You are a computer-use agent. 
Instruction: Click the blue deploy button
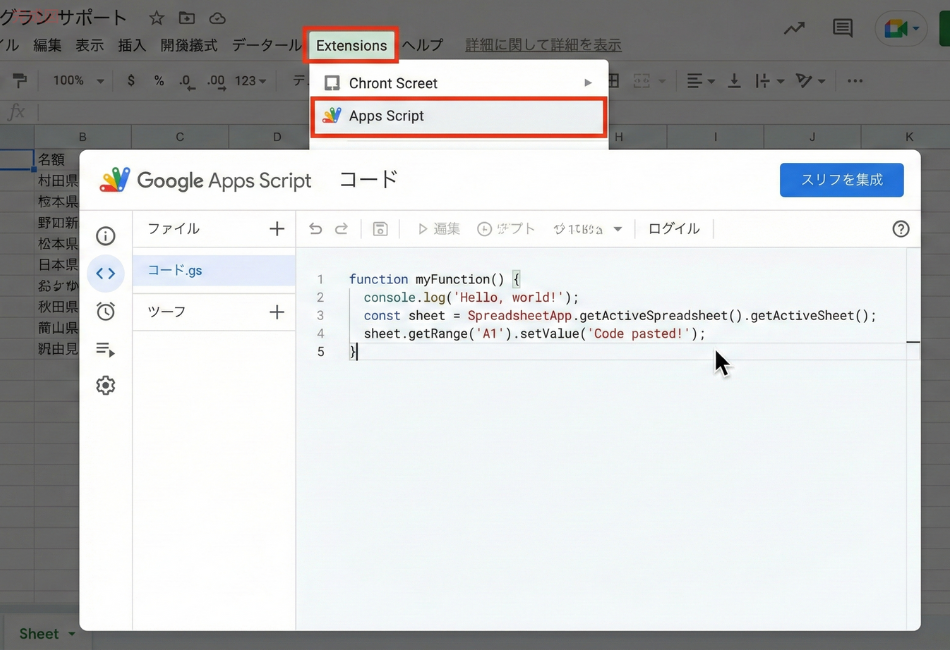tap(841, 180)
